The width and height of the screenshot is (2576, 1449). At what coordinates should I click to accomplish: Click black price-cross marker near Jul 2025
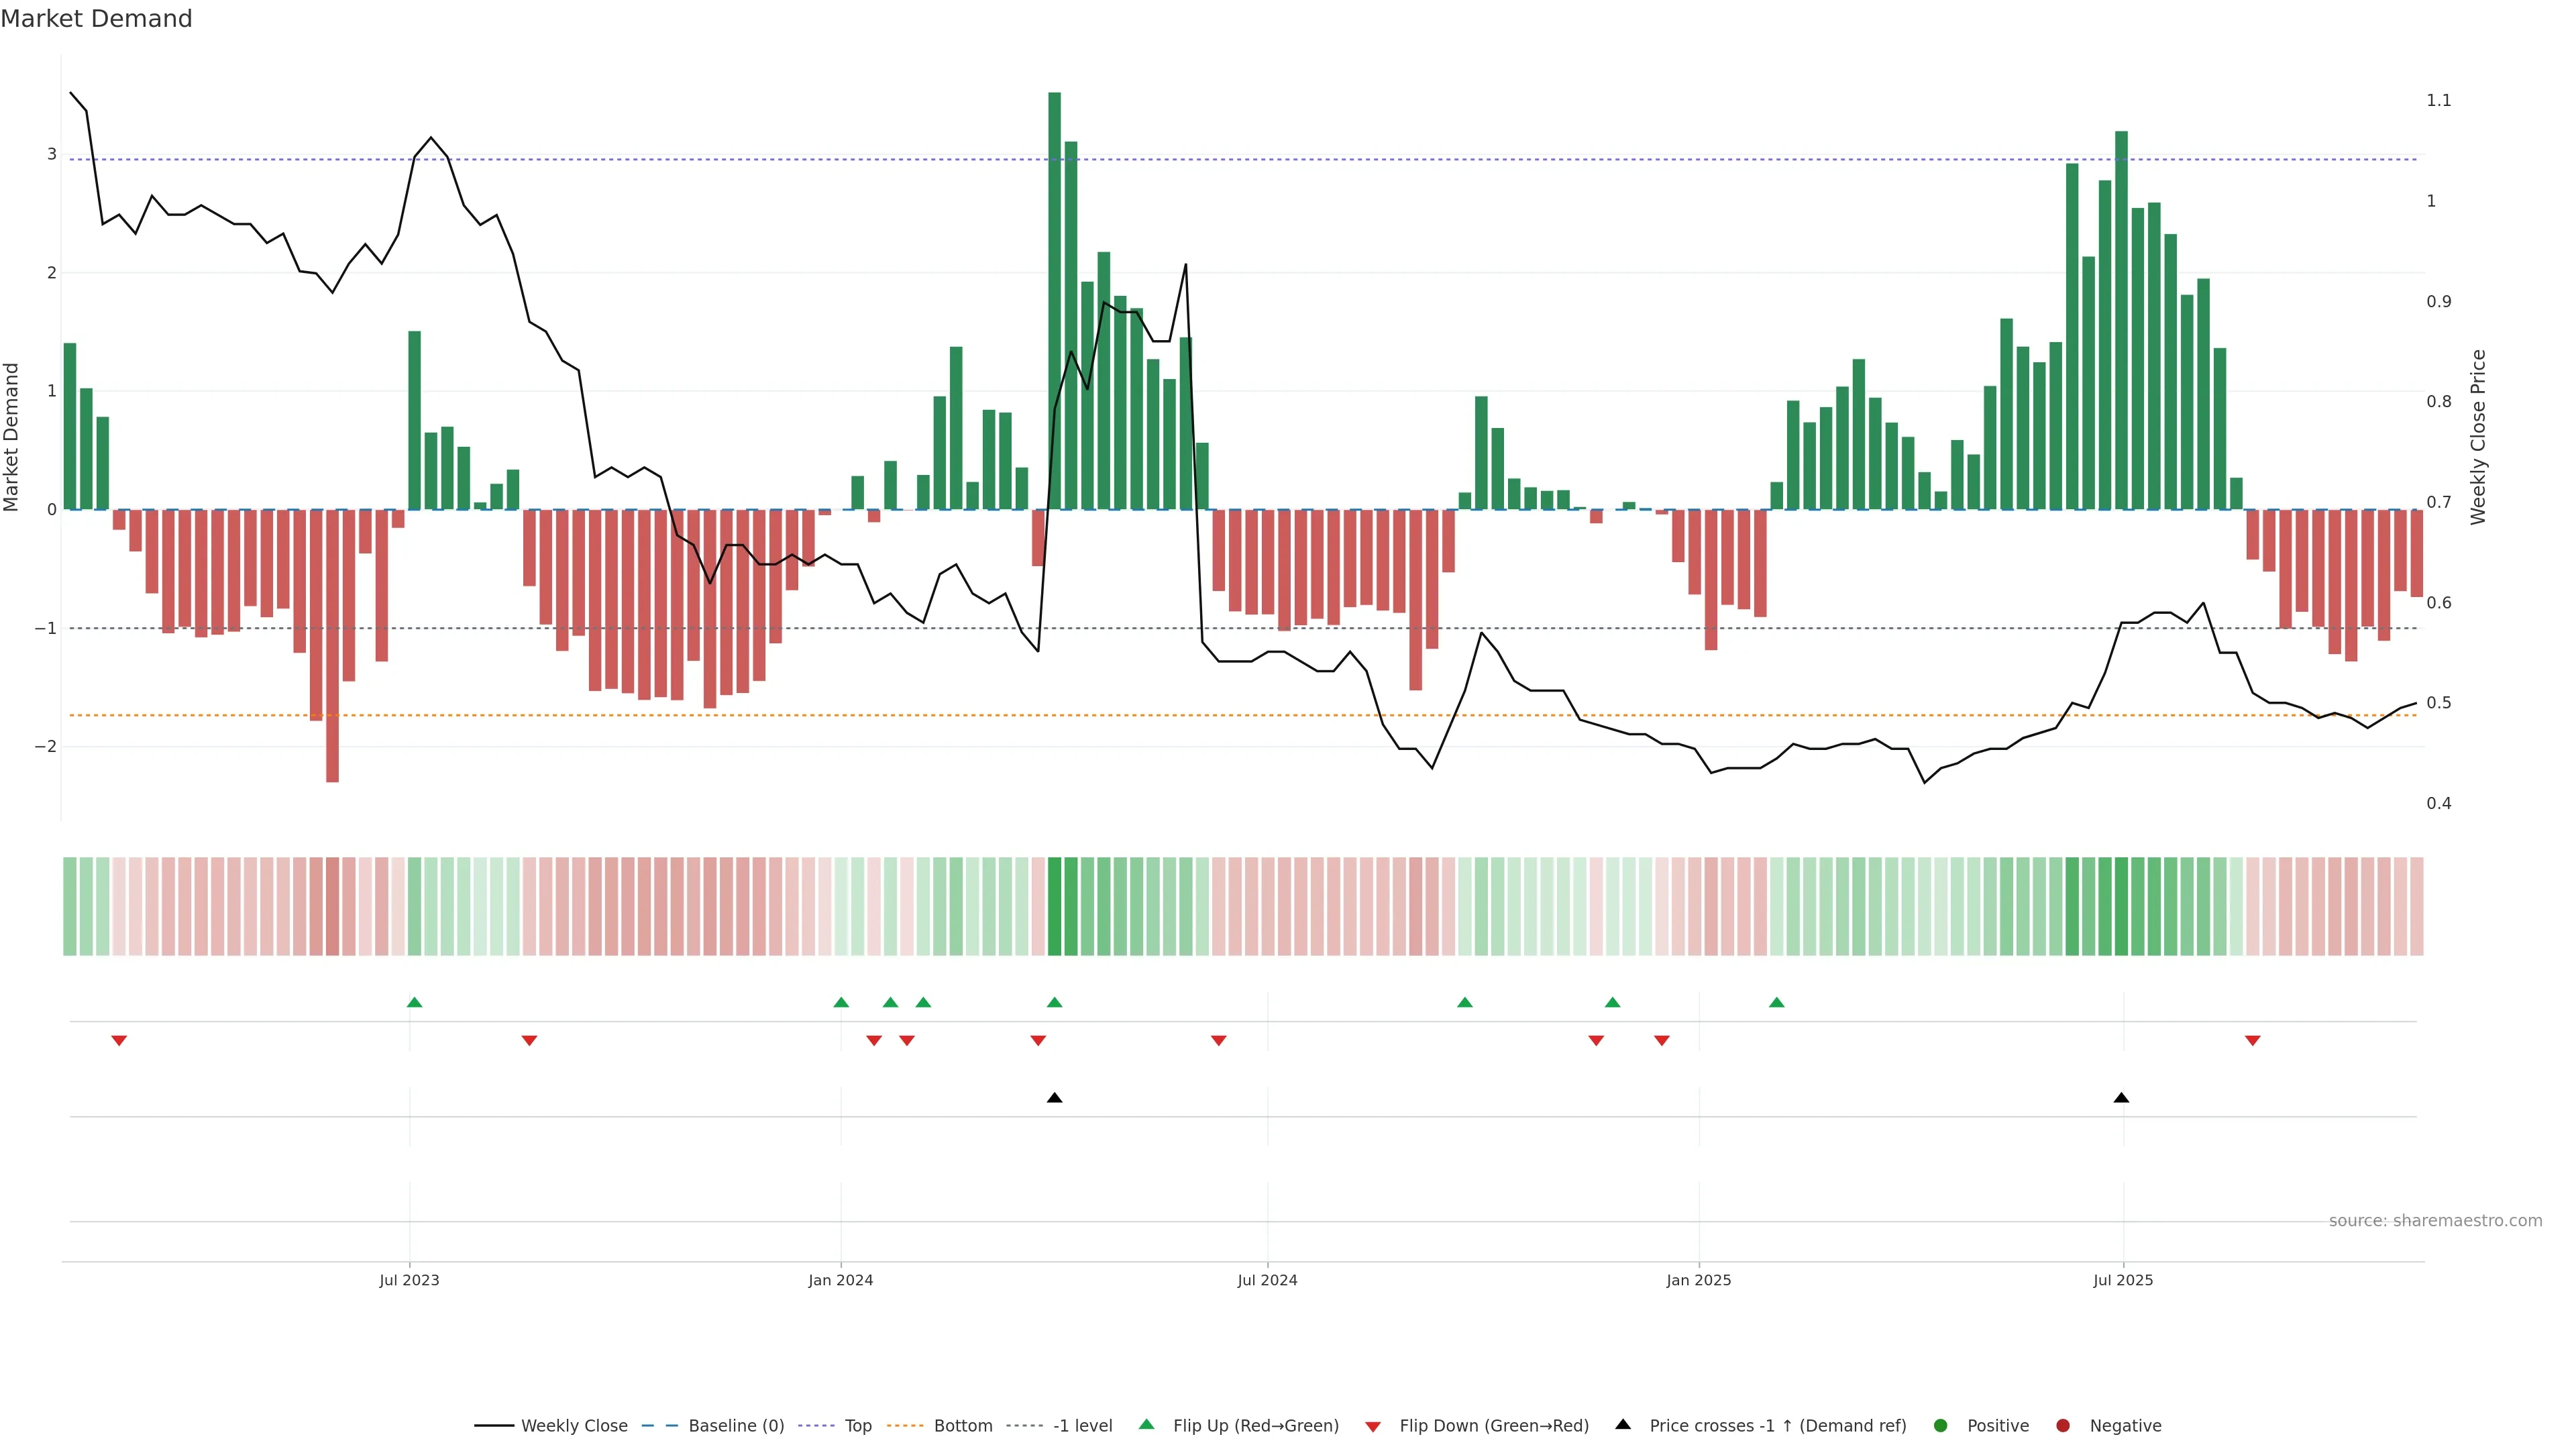coord(2121,1098)
